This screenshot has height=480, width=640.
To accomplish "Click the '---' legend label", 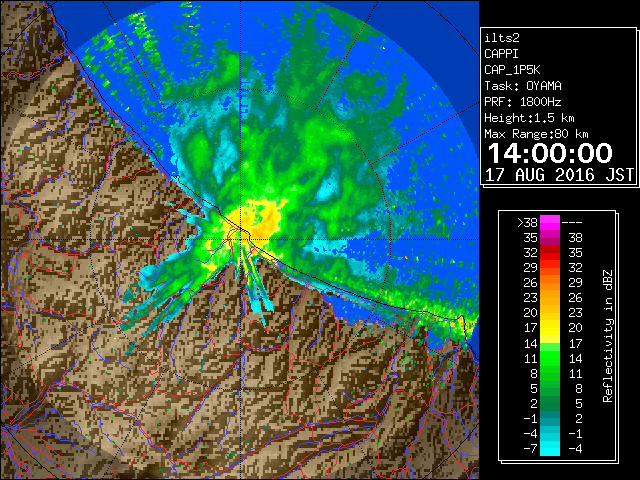I will pos(572,223).
